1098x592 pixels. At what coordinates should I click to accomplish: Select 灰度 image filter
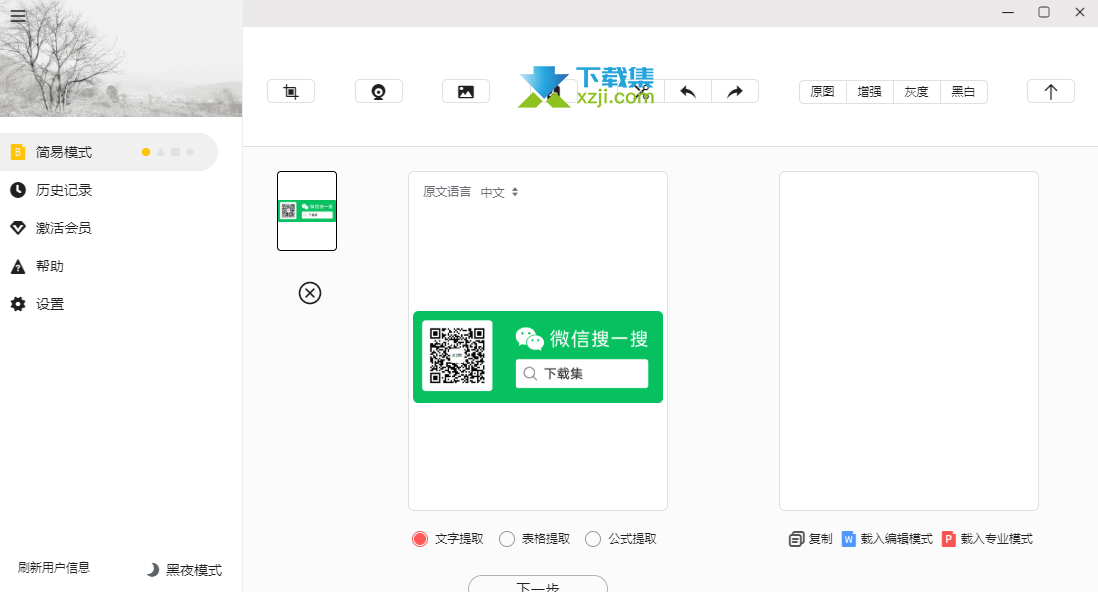tap(917, 92)
